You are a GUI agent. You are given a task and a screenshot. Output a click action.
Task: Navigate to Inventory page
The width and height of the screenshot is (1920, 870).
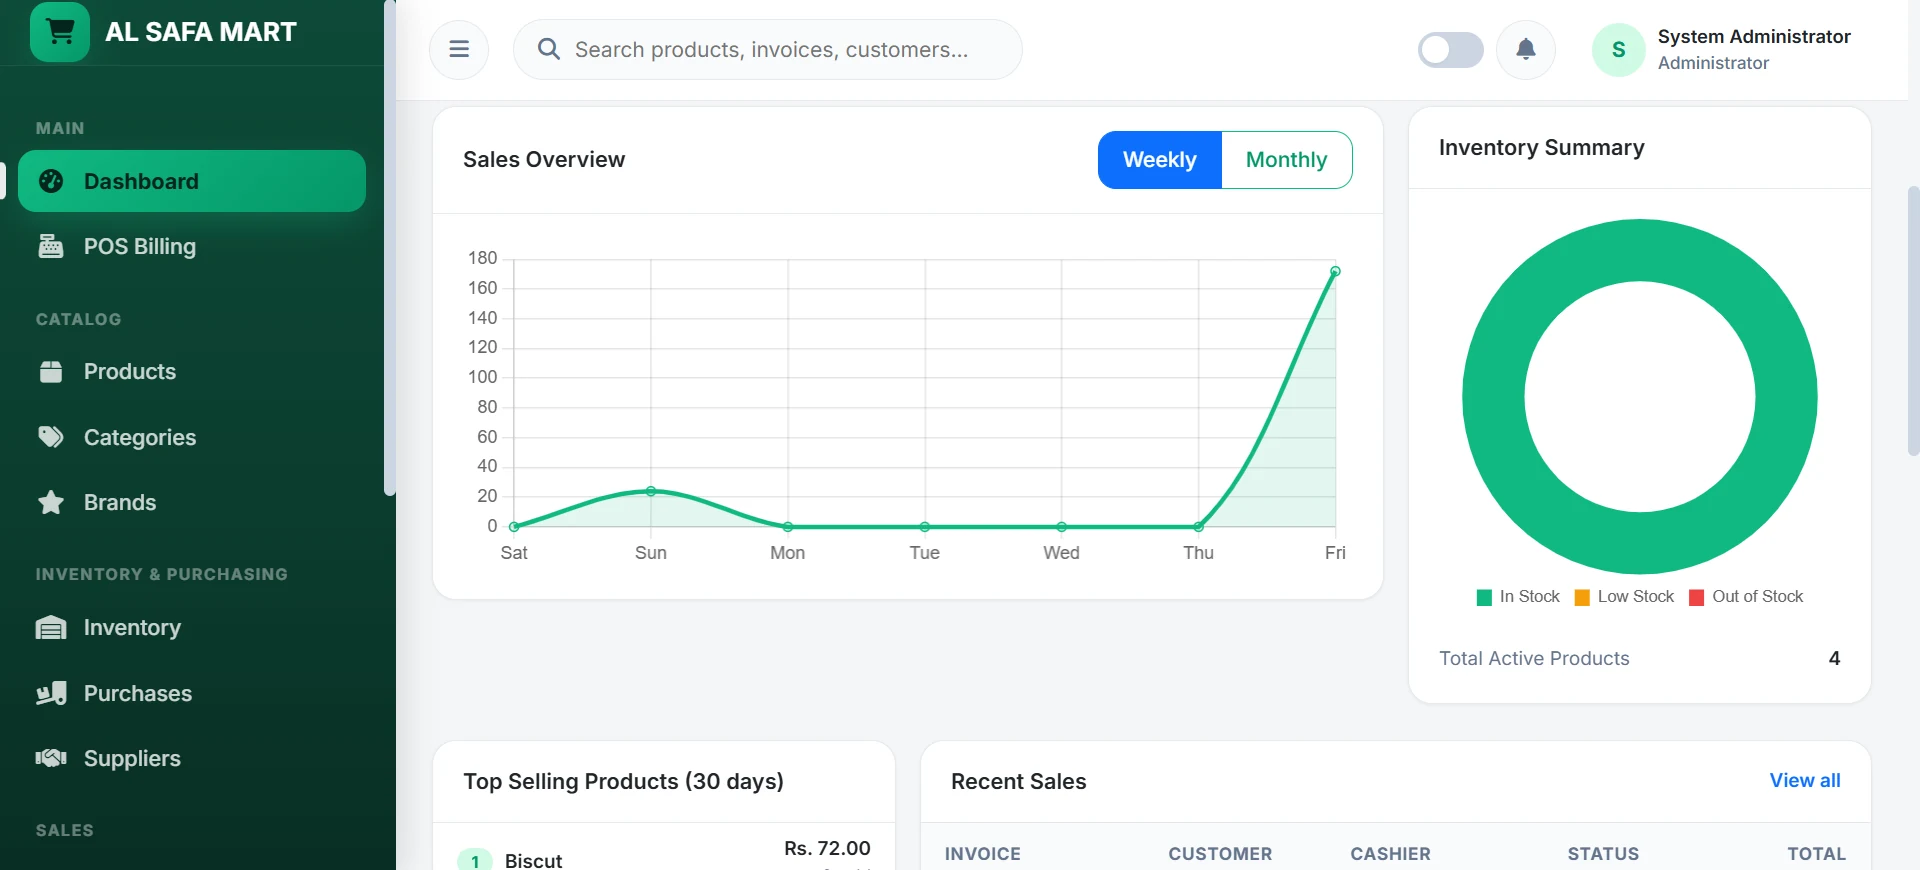point(192,628)
